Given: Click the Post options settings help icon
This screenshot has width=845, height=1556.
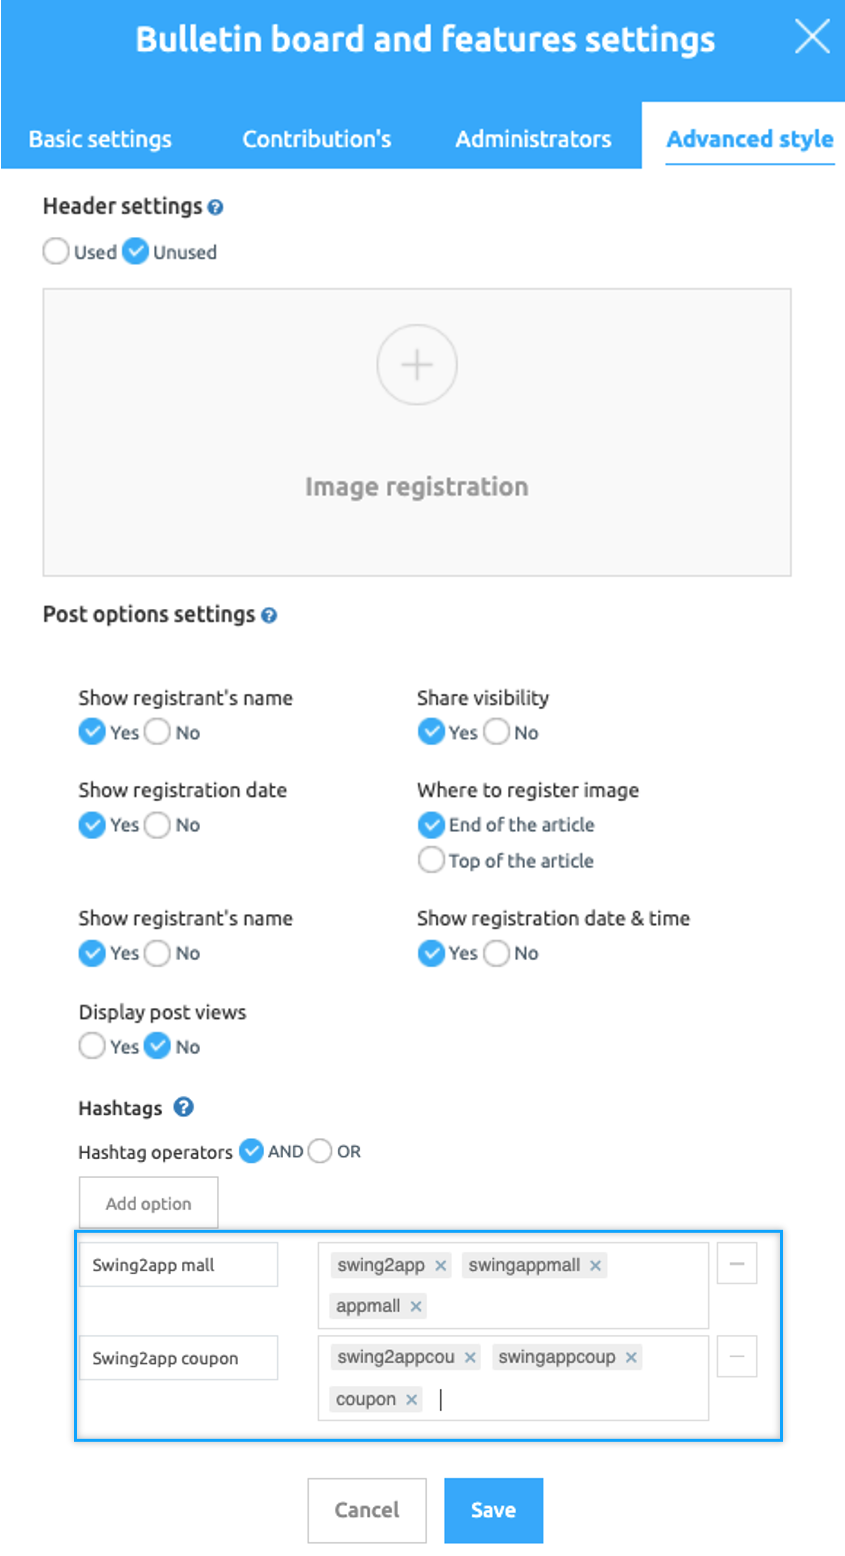Looking at the screenshot, I should click(x=269, y=616).
